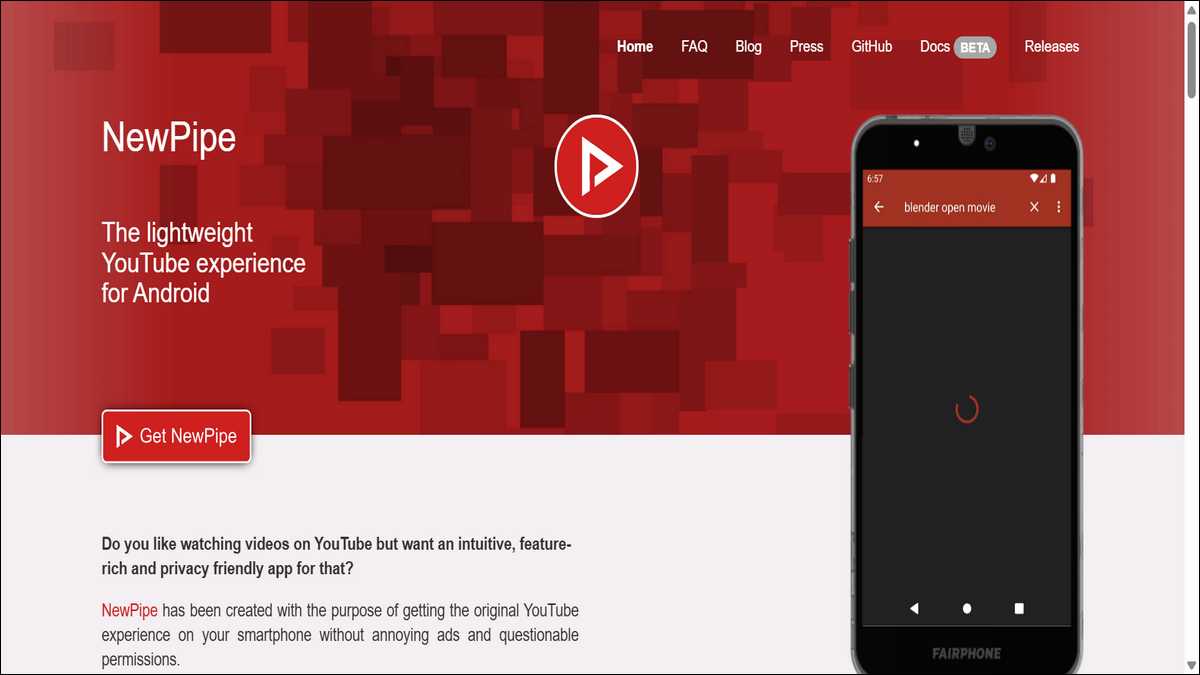
Task: Click the NewPipe hero heading
Action: [169, 137]
